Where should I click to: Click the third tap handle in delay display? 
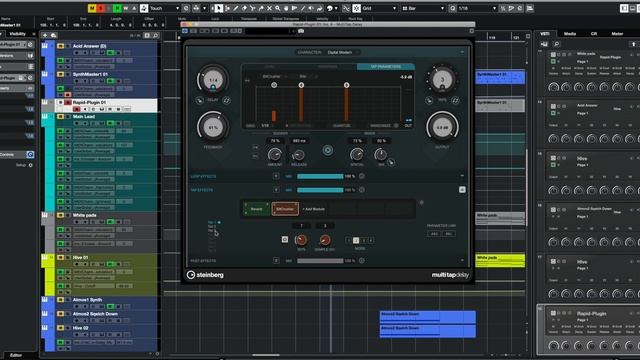(347, 85)
